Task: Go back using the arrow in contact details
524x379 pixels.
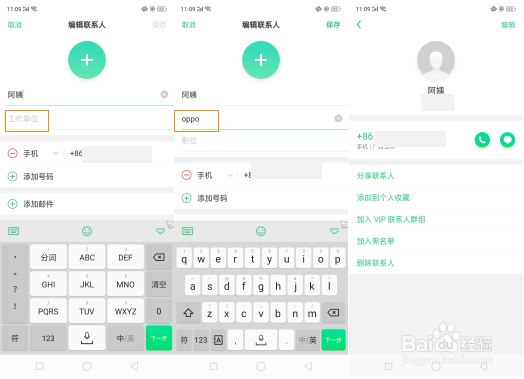Action: click(359, 24)
